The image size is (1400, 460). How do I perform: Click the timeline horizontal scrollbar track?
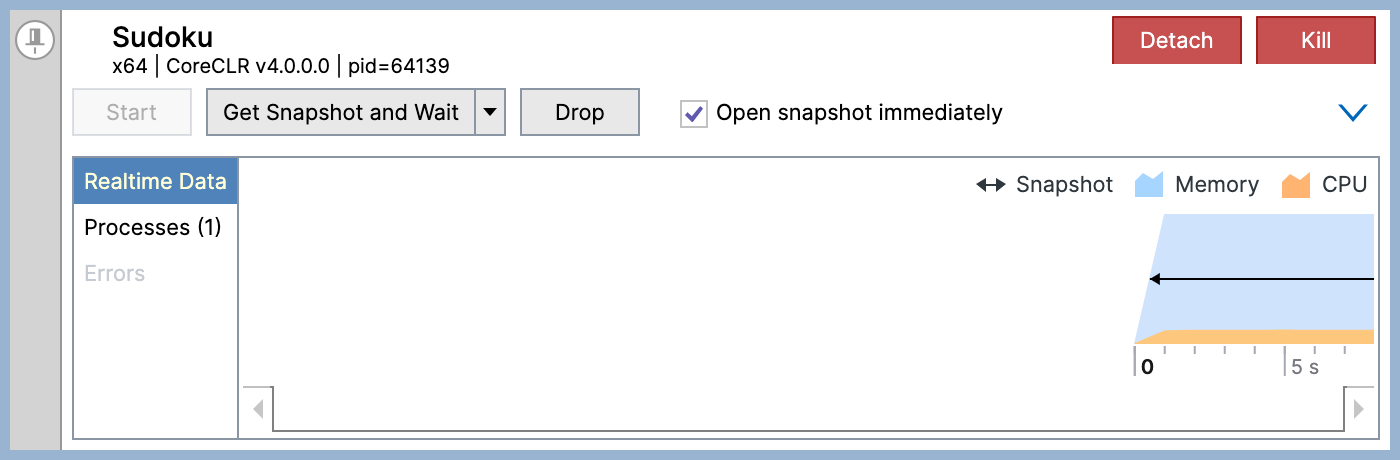808,409
